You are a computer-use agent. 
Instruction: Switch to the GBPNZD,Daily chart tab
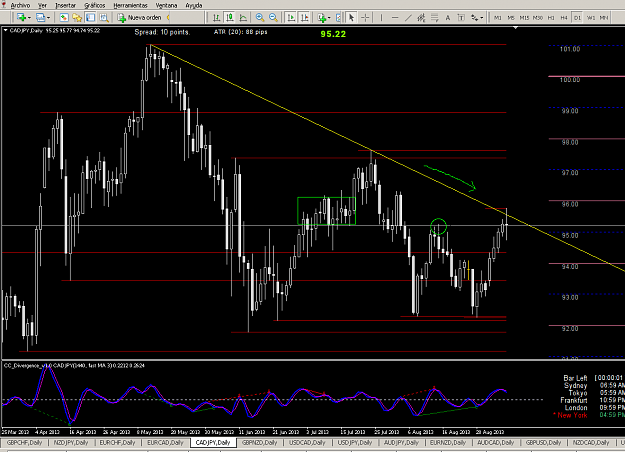tap(260, 442)
